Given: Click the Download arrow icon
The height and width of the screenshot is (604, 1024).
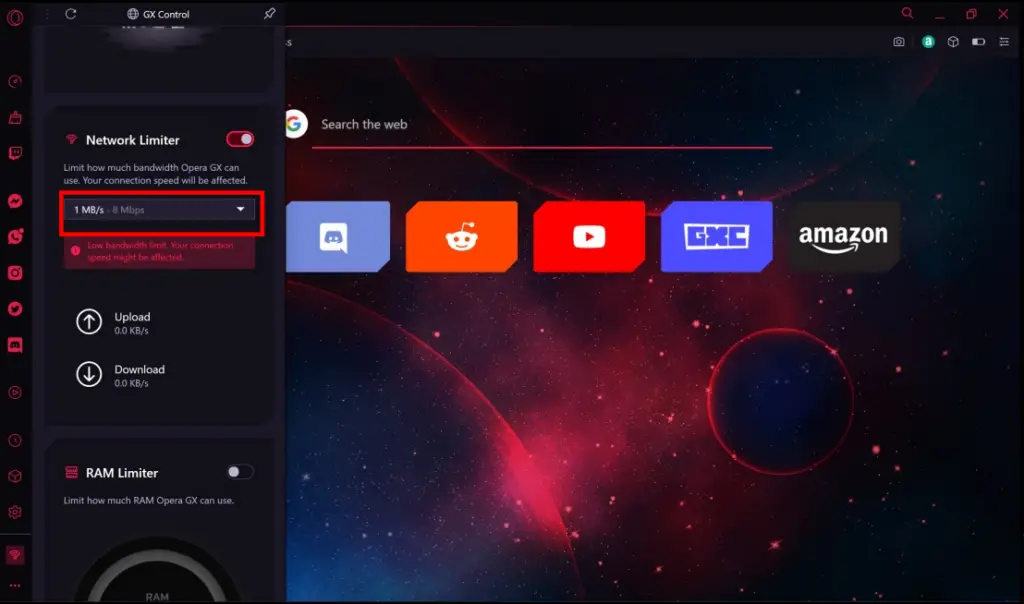Looking at the screenshot, I should point(89,374).
